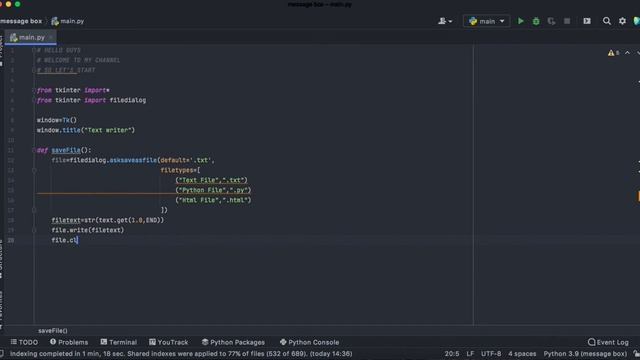Collapse the top comment block fold marker
The height and width of the screenshot is (360, 640).
pyautogui.click(x=34, y=50)
